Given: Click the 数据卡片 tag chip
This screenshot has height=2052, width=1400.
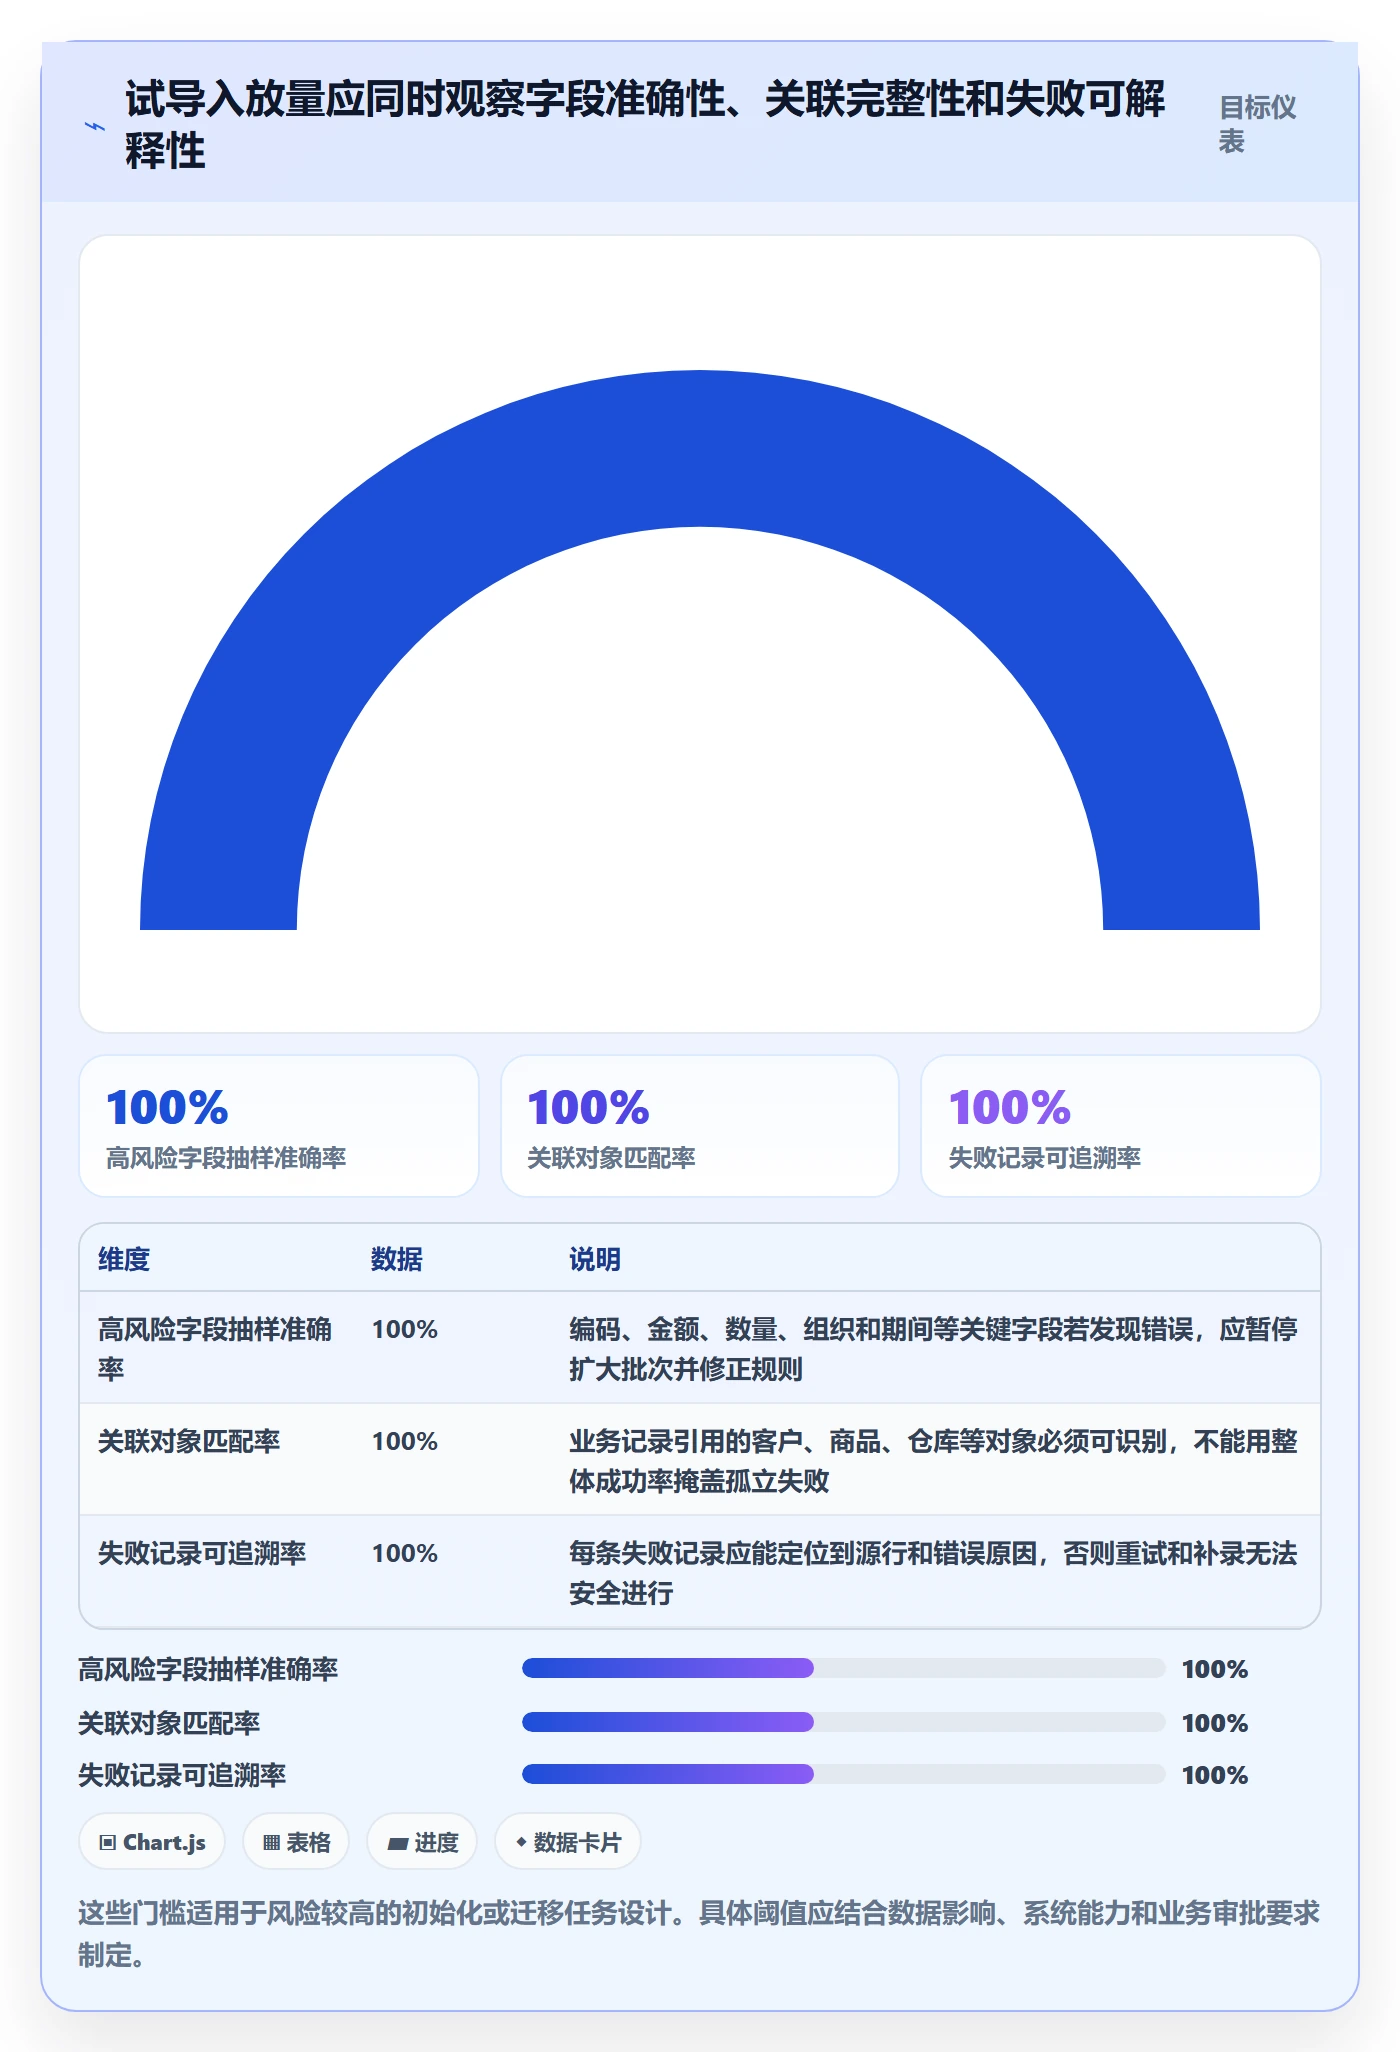Looking at the screenshot, I should (x=568, y=1841).
